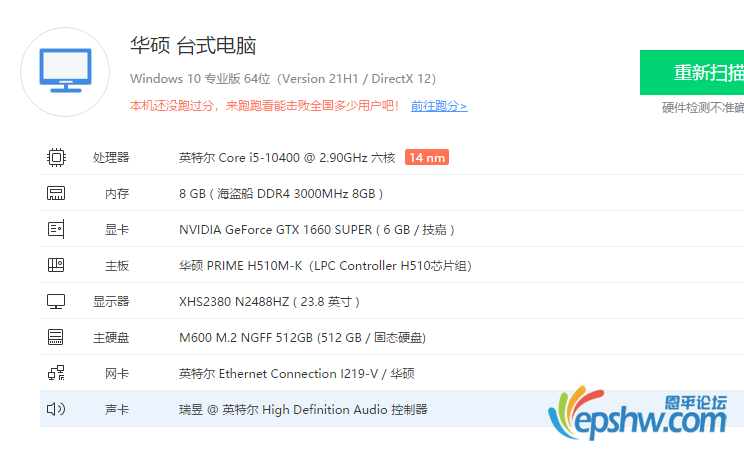Image resolution: width=744 pixels, height=451 pixels.
Task: Click the Ethernet Connection I219-V text
Action: 297,374
